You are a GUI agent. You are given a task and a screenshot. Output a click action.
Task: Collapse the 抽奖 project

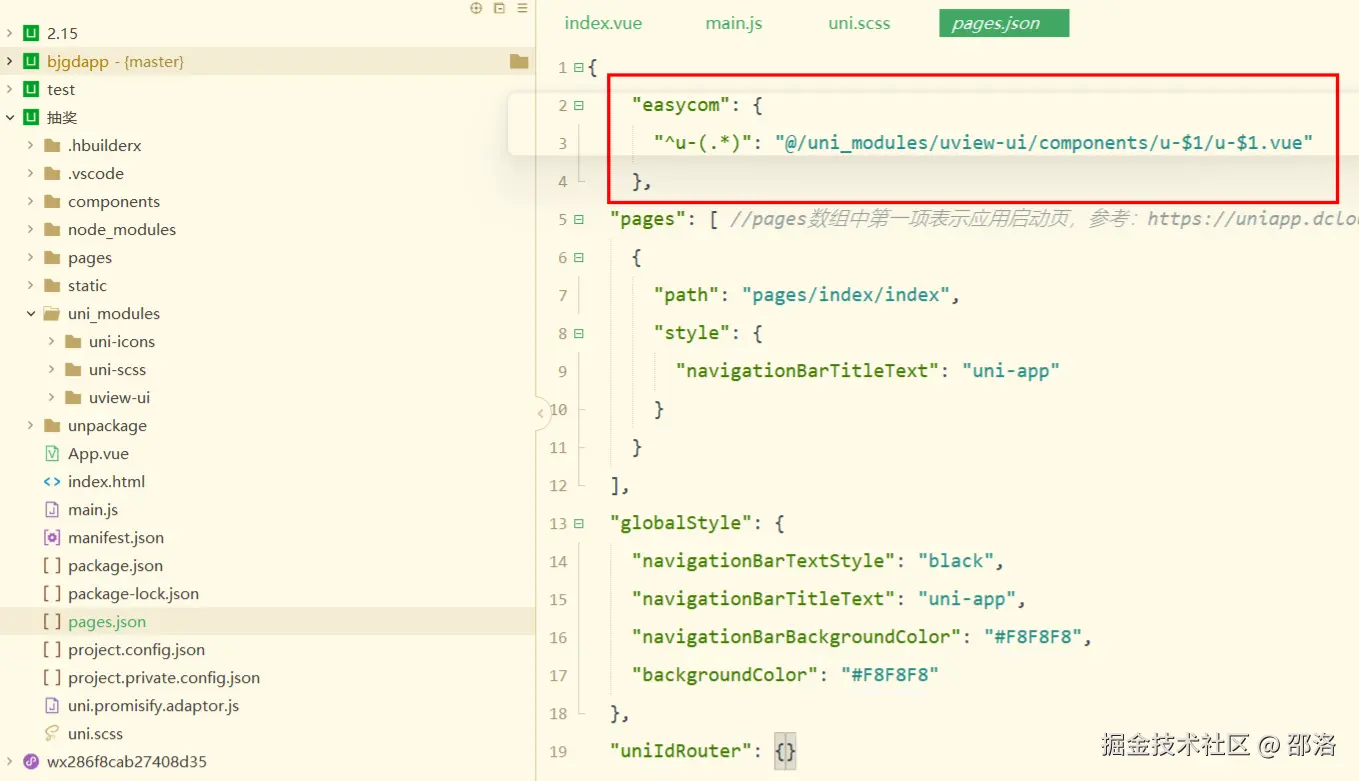click(10, 117)
